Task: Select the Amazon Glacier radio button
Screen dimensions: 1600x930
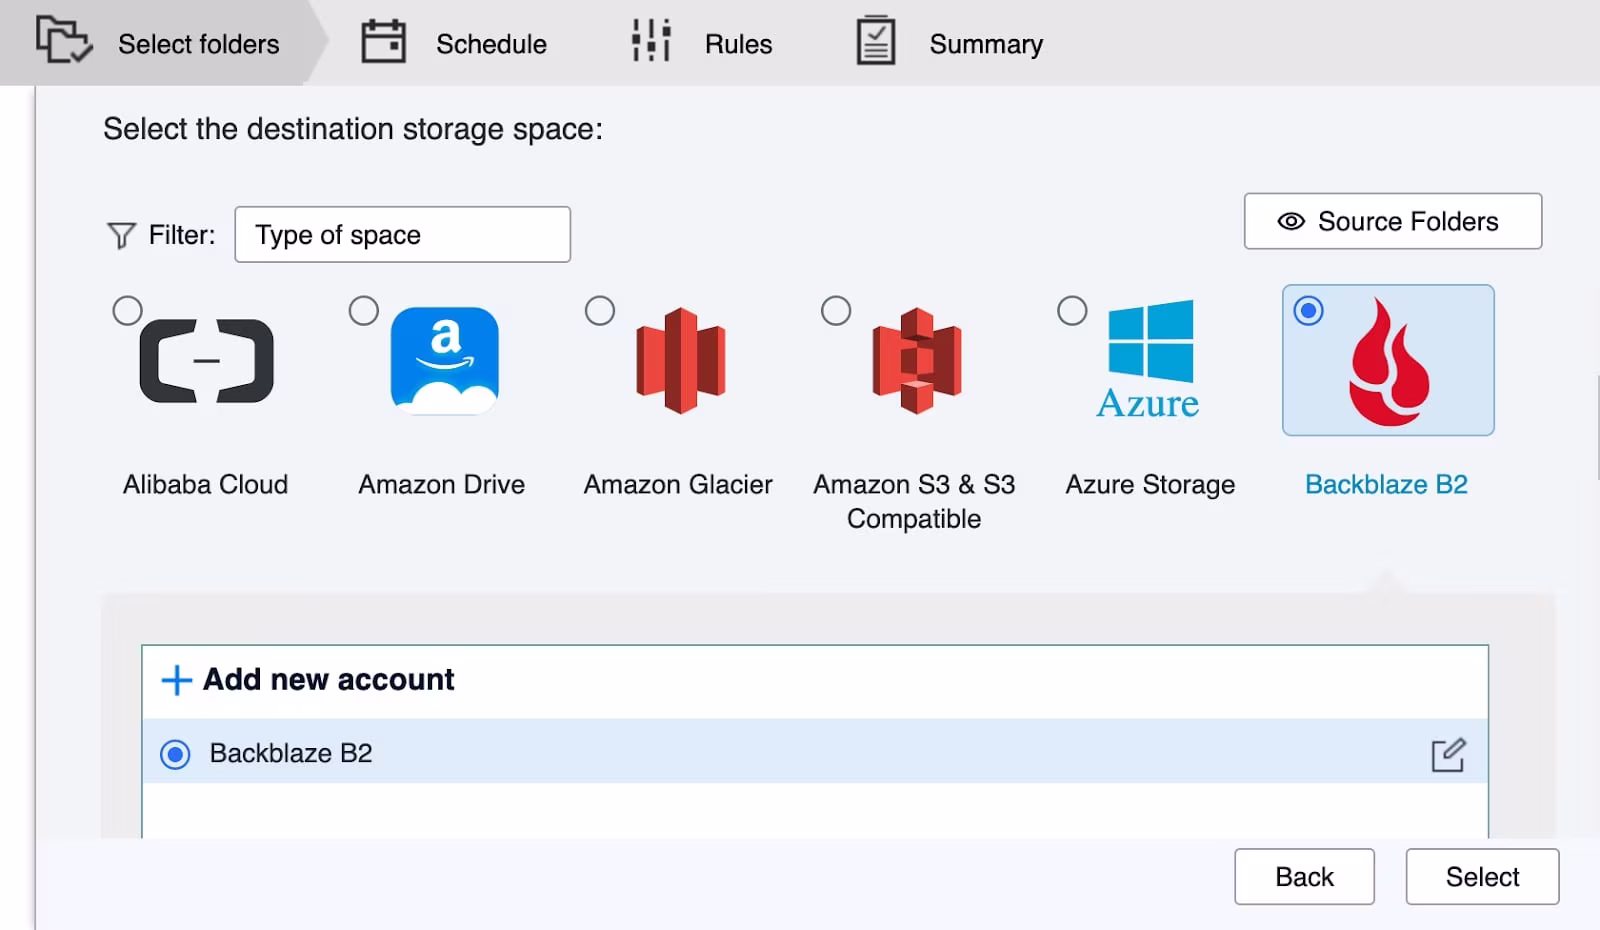Action: point(600,311)
